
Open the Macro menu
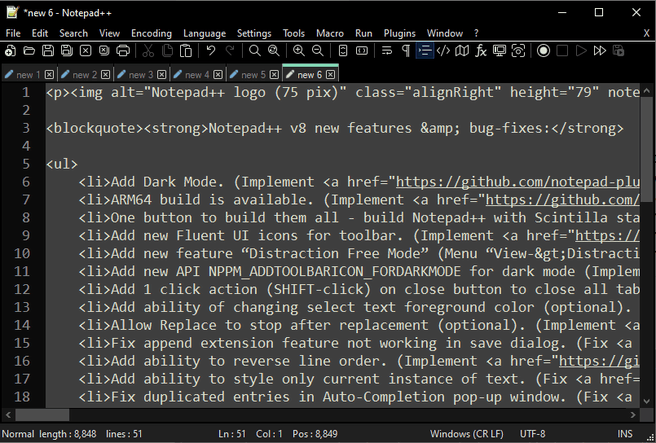pos(330,33)
